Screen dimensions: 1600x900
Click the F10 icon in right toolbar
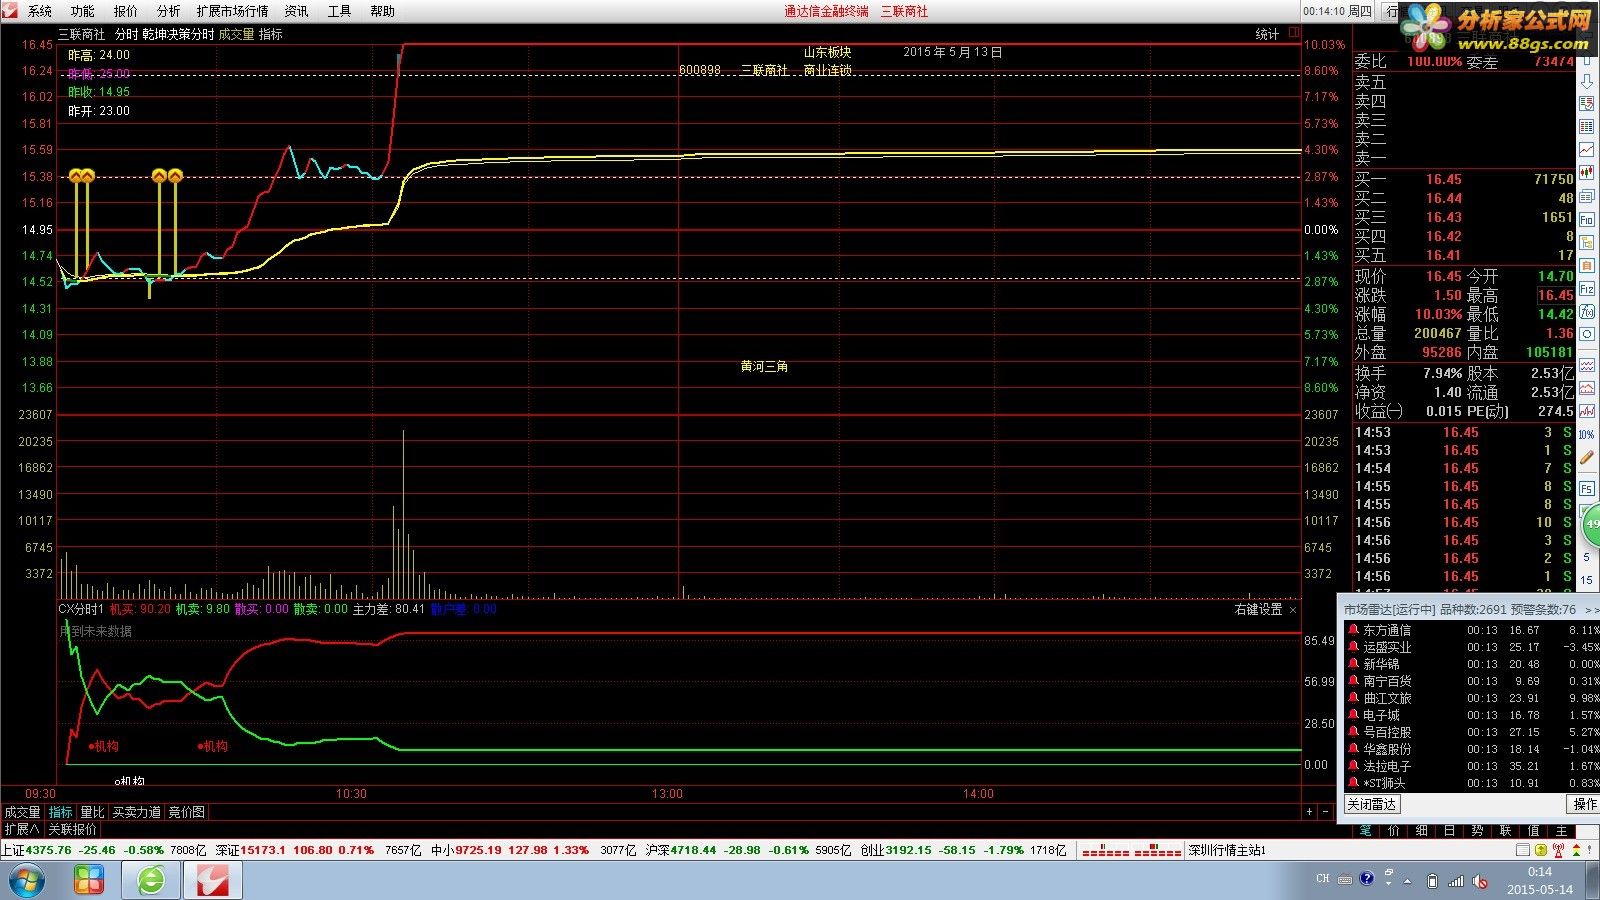(x=1587, y=219)
